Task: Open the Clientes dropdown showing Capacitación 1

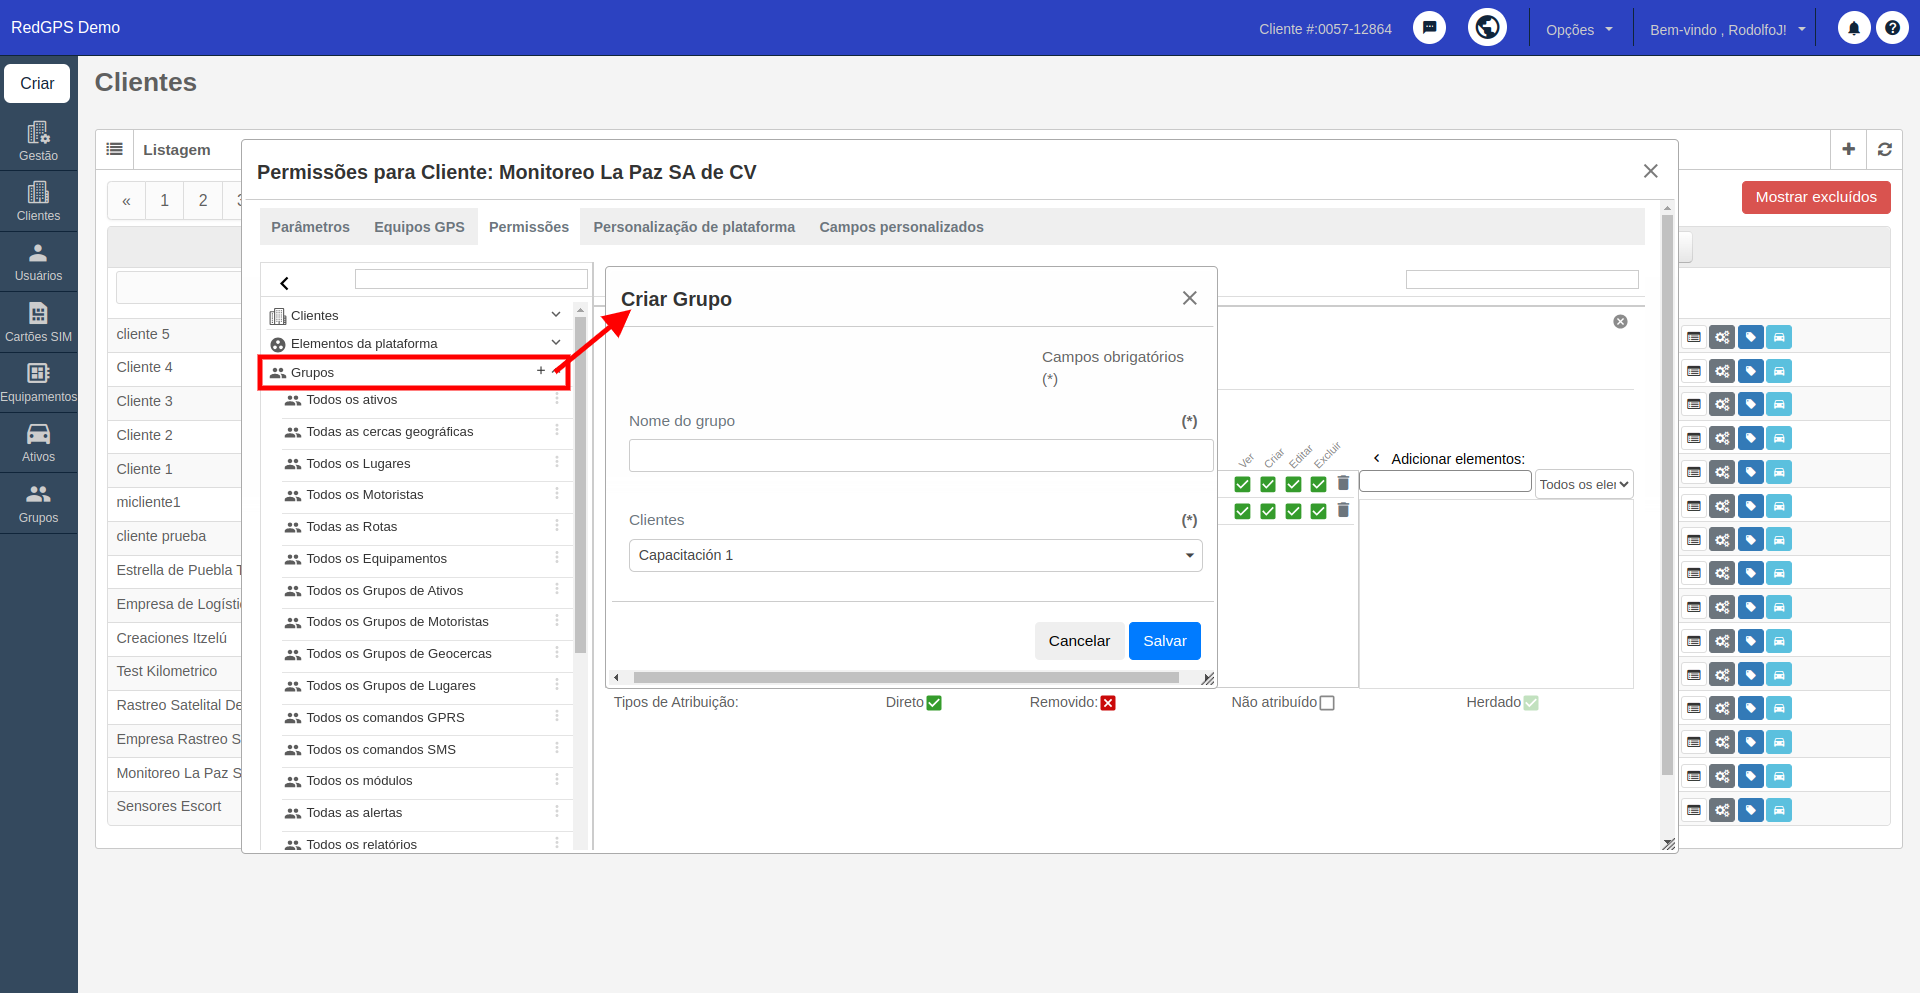Action: tap(915, 555)
